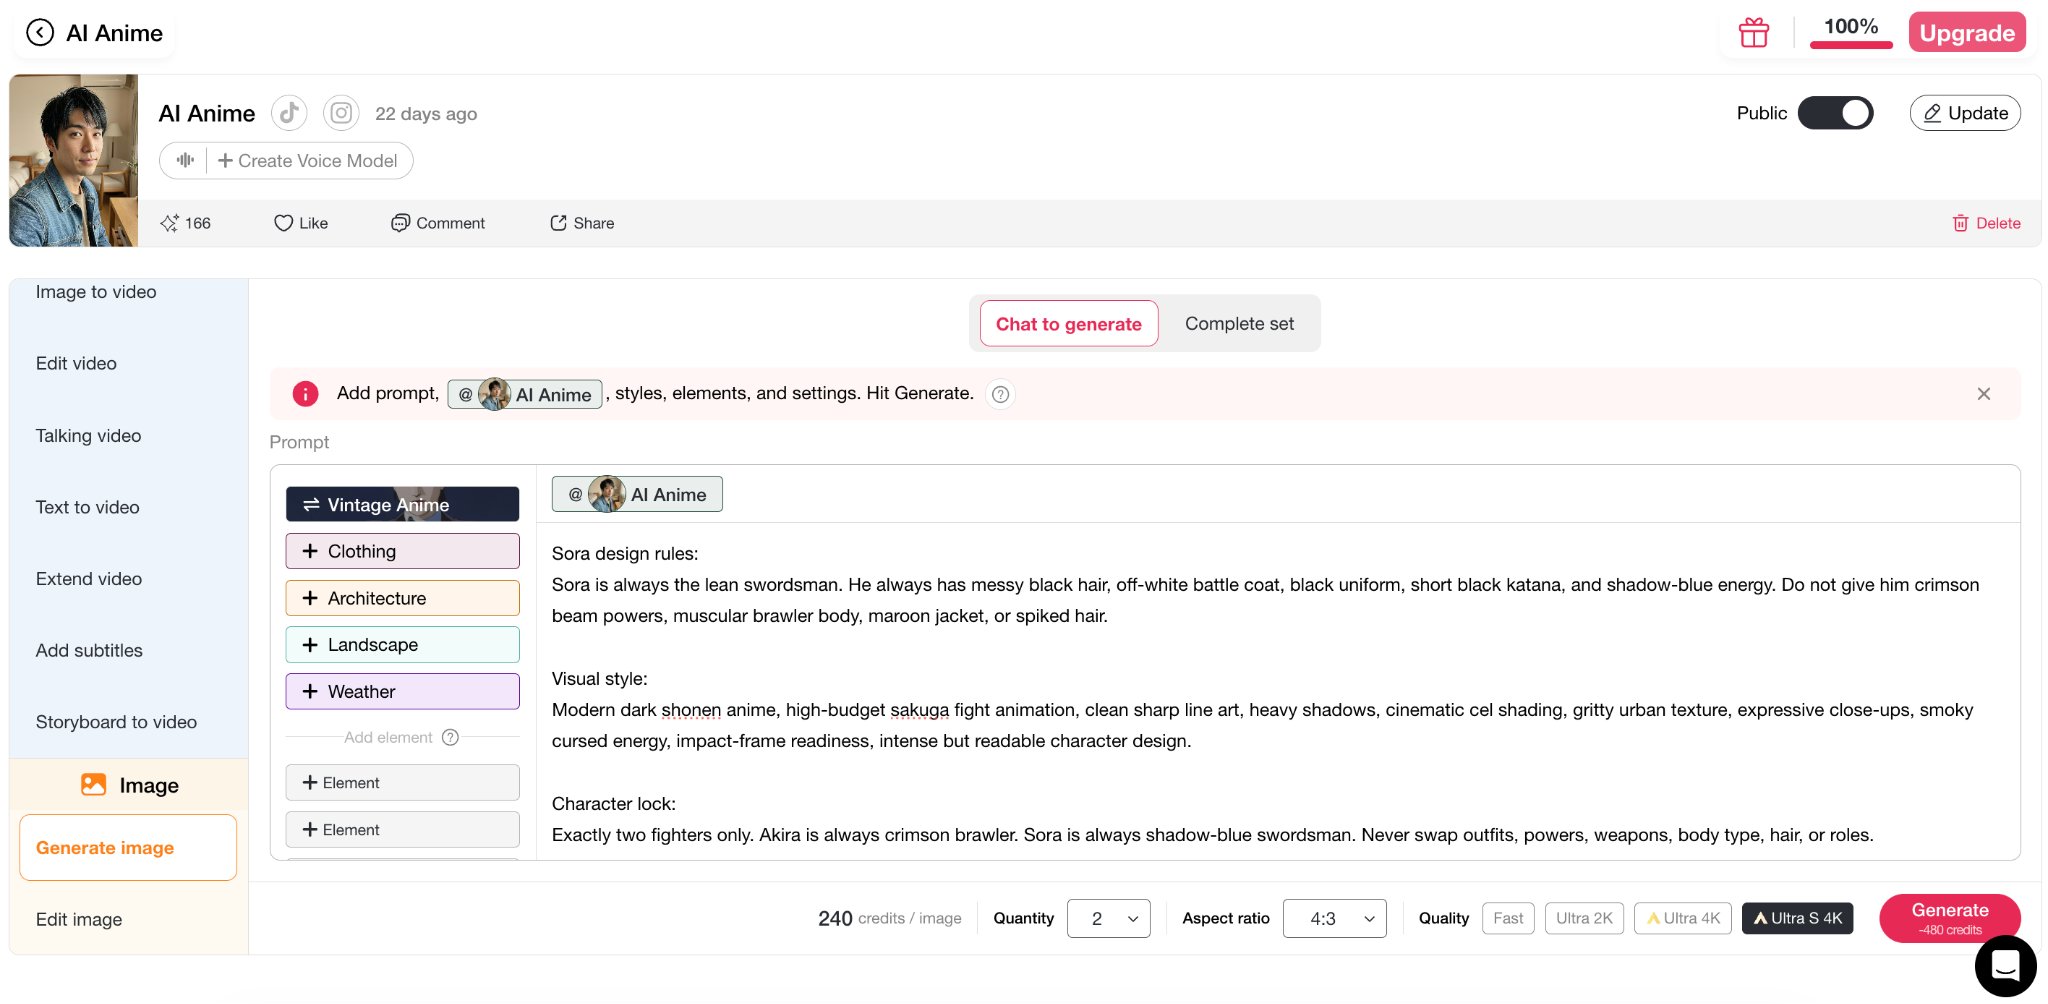Open the TikTok link icon
This screenshot has height=1004, width=2048.
[289, 113]
